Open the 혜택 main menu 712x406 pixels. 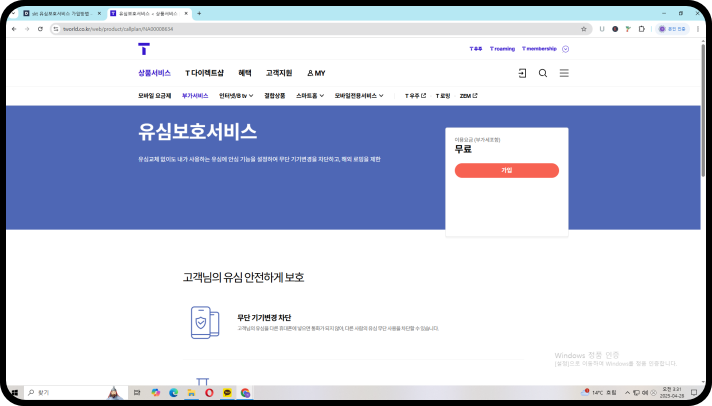[245, 73]
